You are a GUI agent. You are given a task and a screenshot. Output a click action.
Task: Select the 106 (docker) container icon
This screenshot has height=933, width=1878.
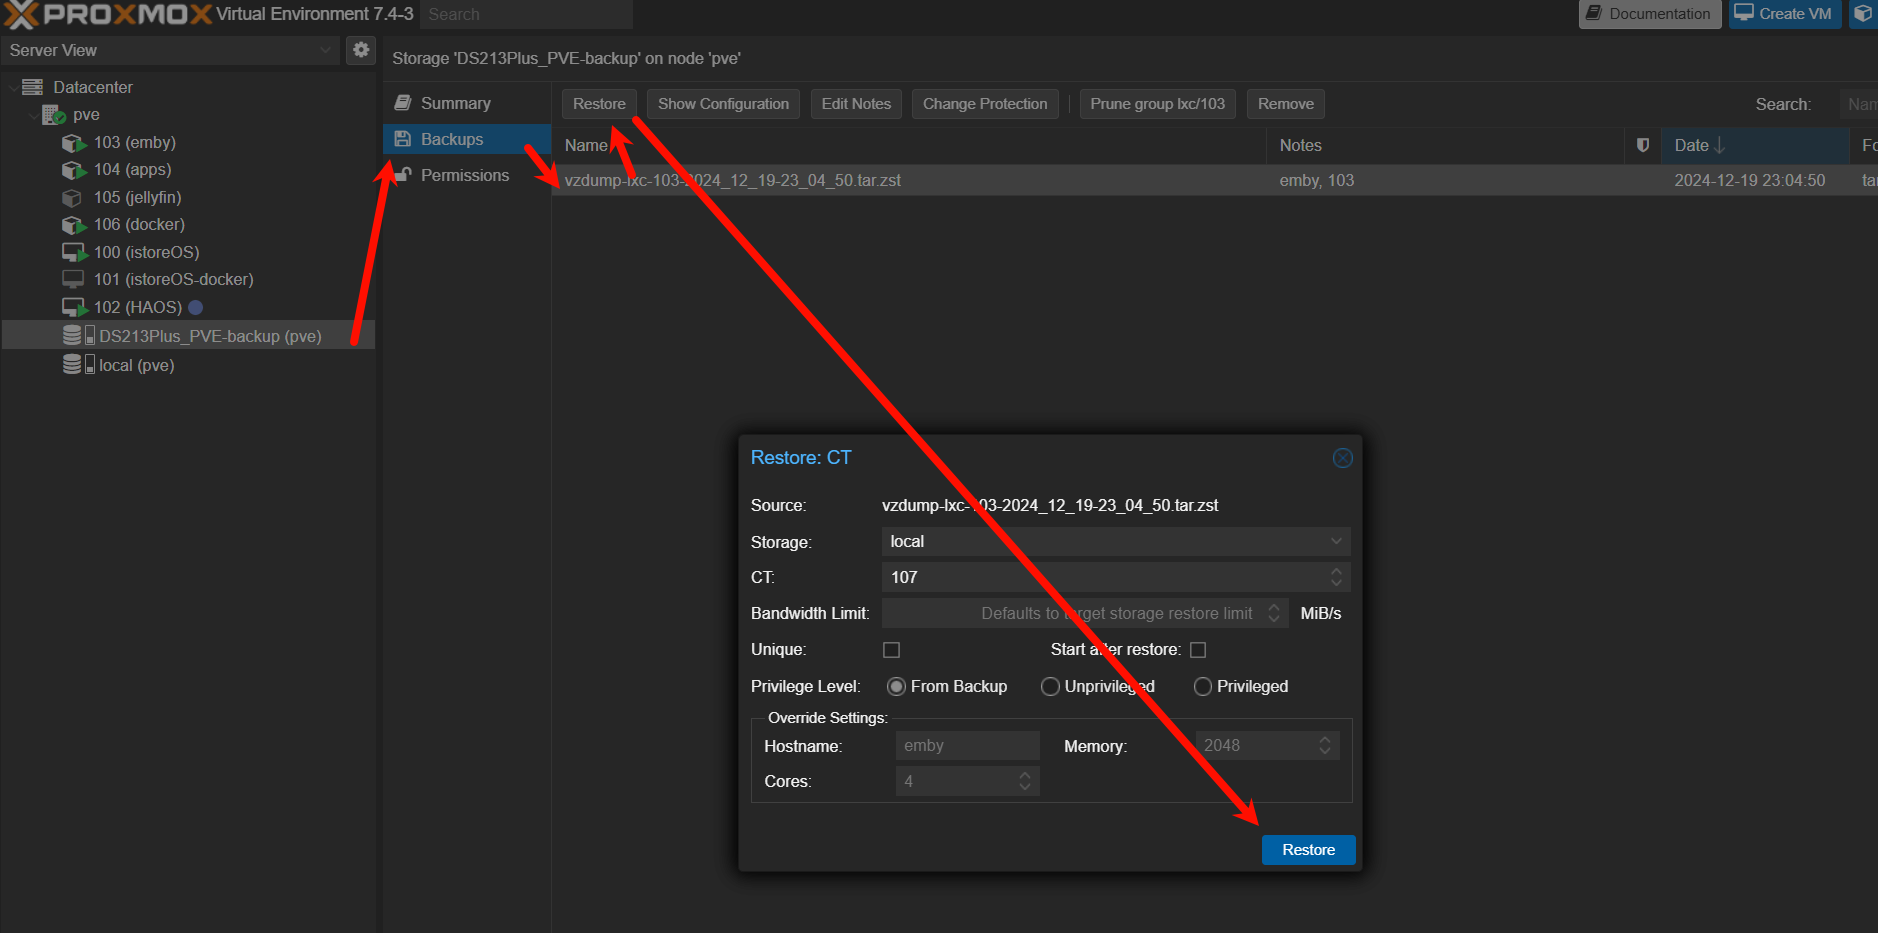tap(74, 225)
